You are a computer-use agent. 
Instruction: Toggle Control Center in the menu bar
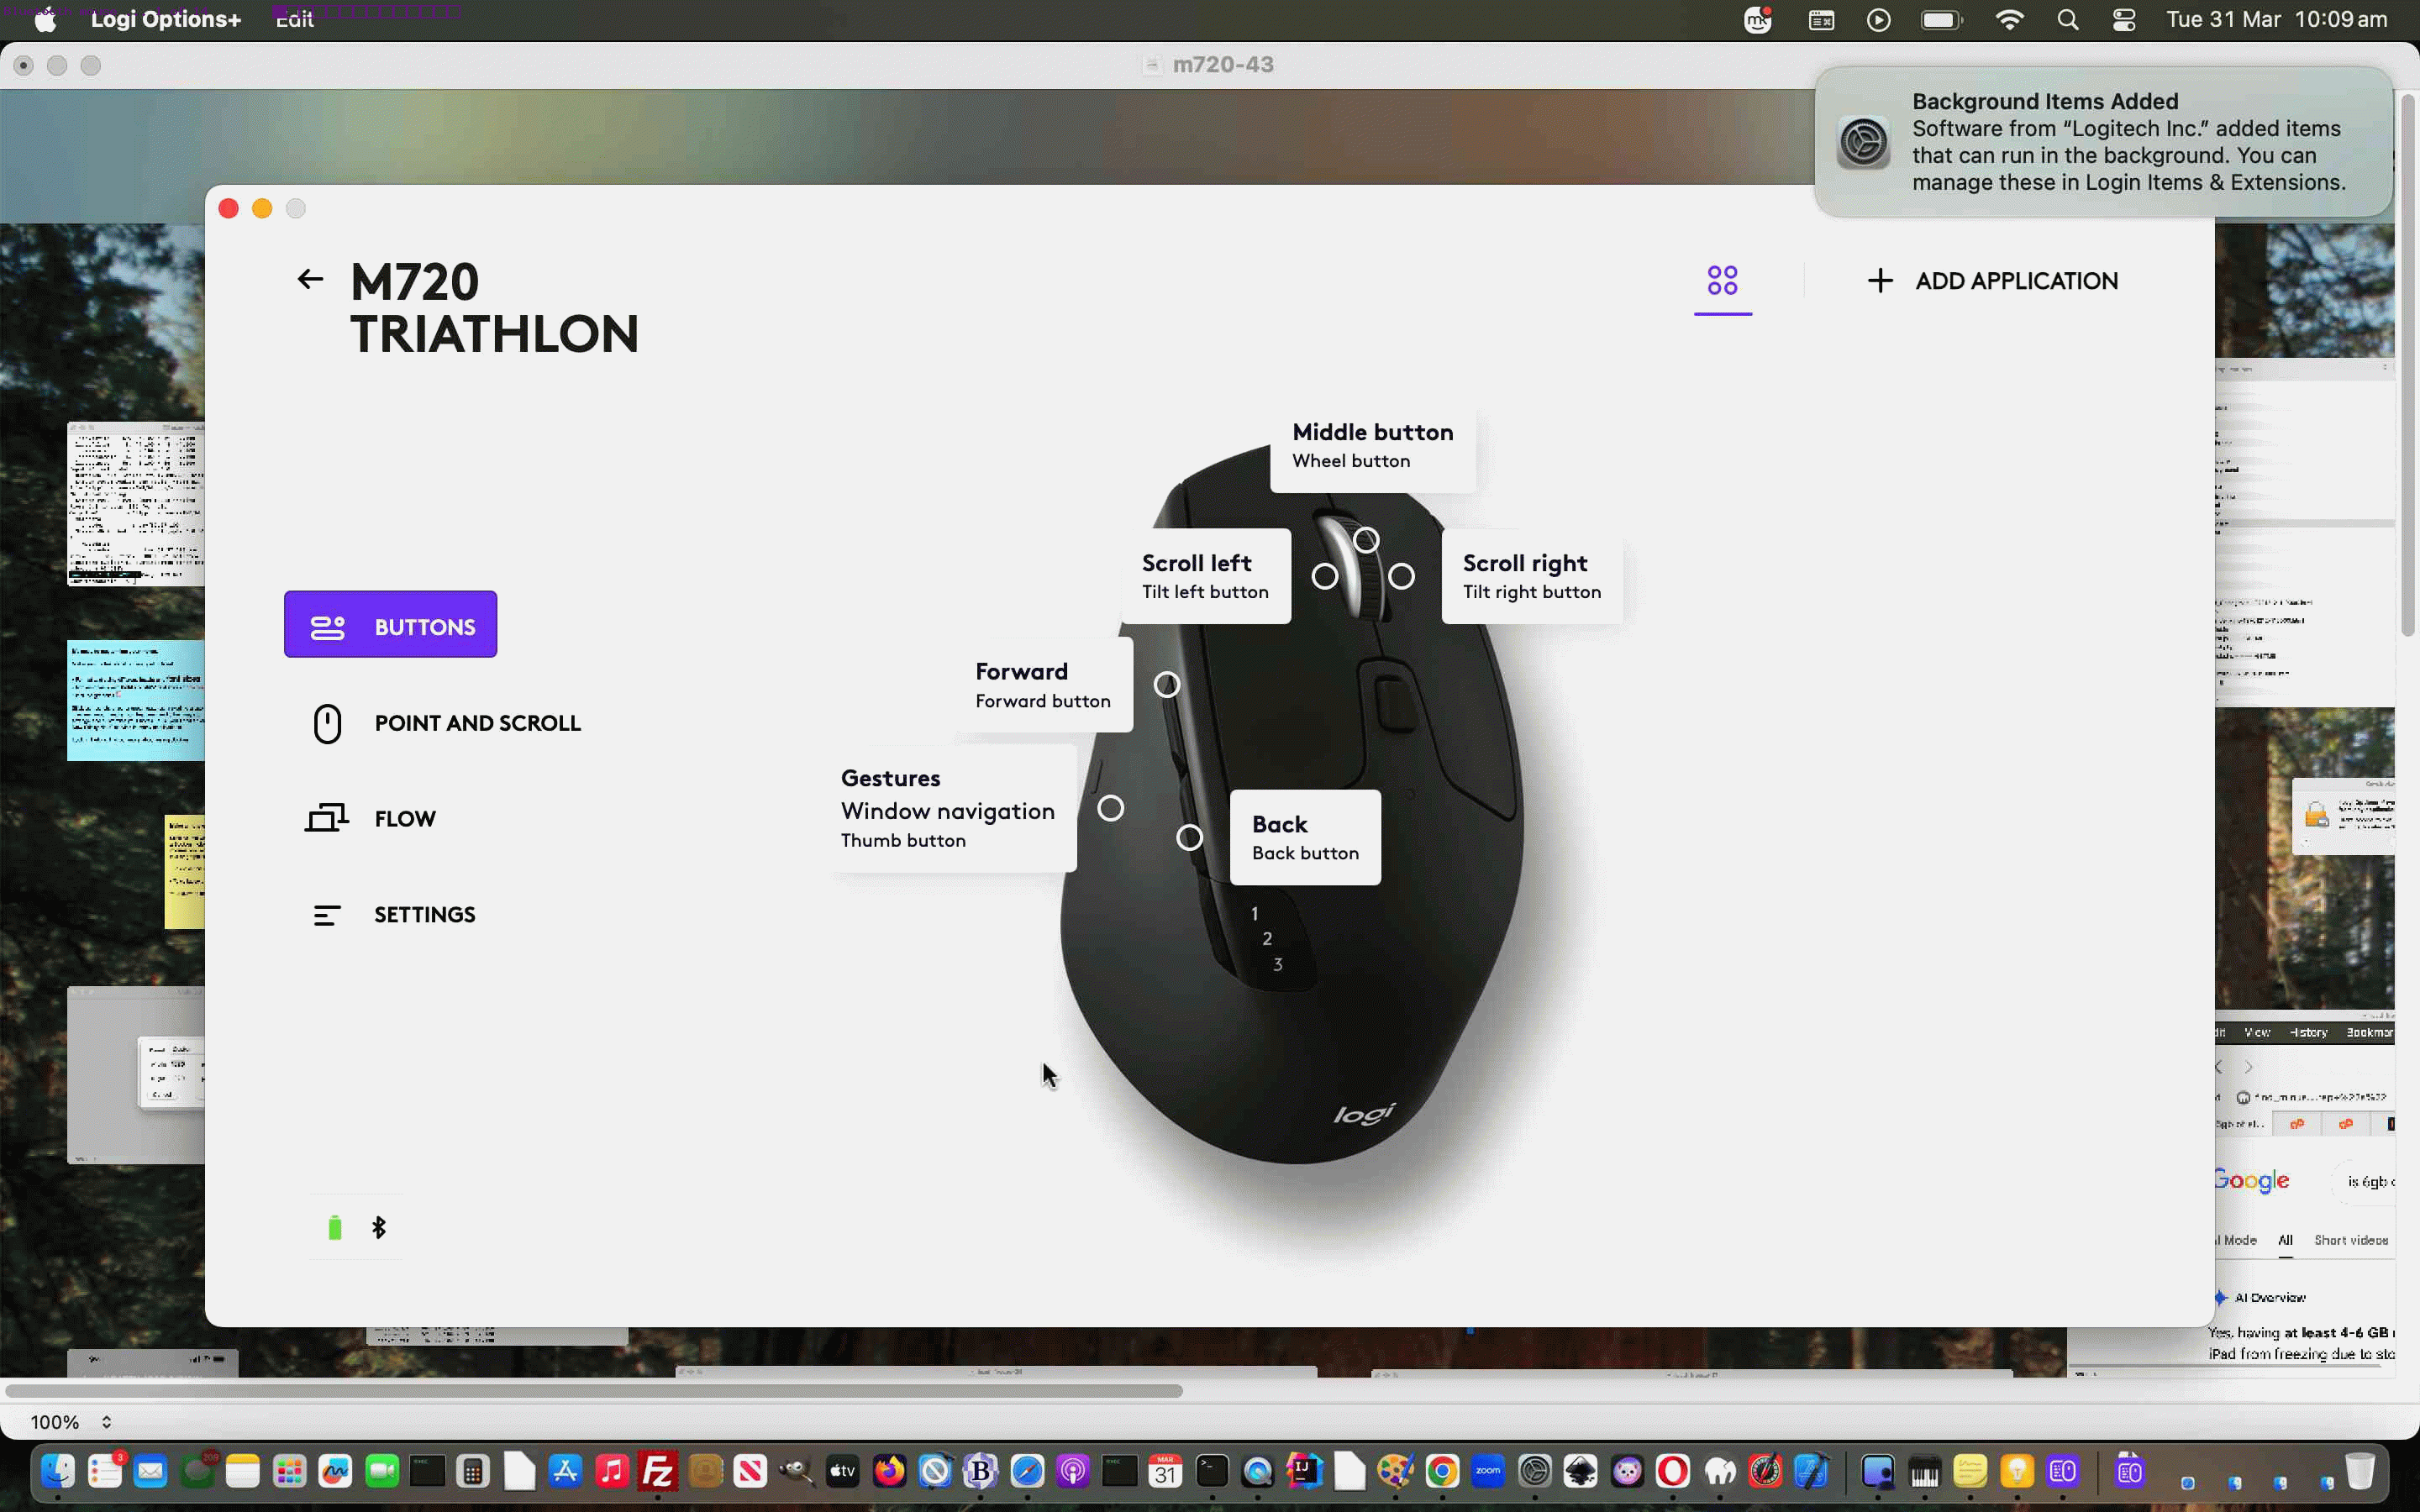[x=2124, y=19]
